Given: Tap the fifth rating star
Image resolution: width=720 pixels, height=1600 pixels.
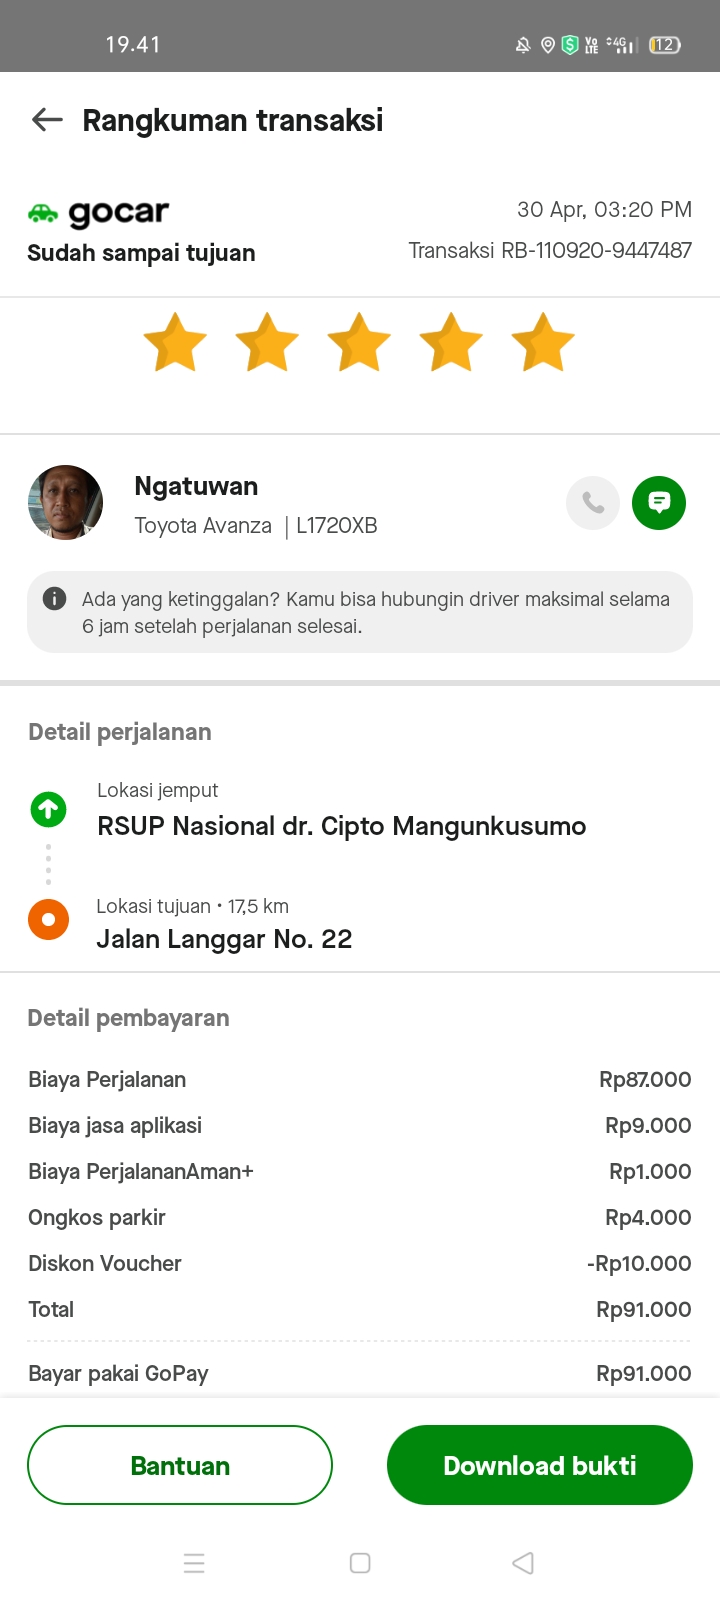Looking at the screenshot, I should click(x=543, y=343).
